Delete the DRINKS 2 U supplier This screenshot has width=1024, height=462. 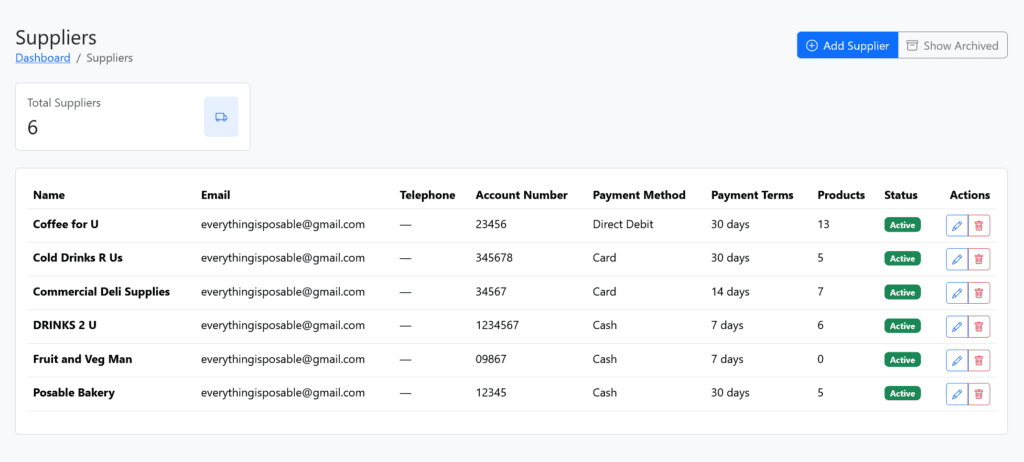click(979, 326)
